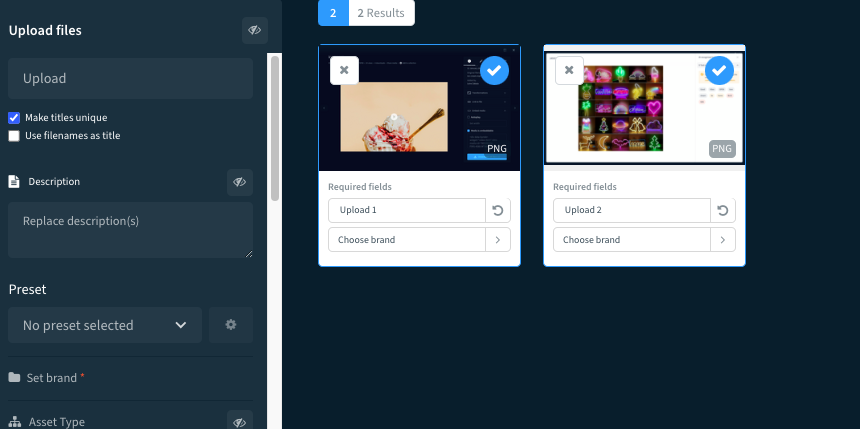Click the arrow next to Upload 2 brand
This screenshot has width=860, height=429.
(723, 240)
